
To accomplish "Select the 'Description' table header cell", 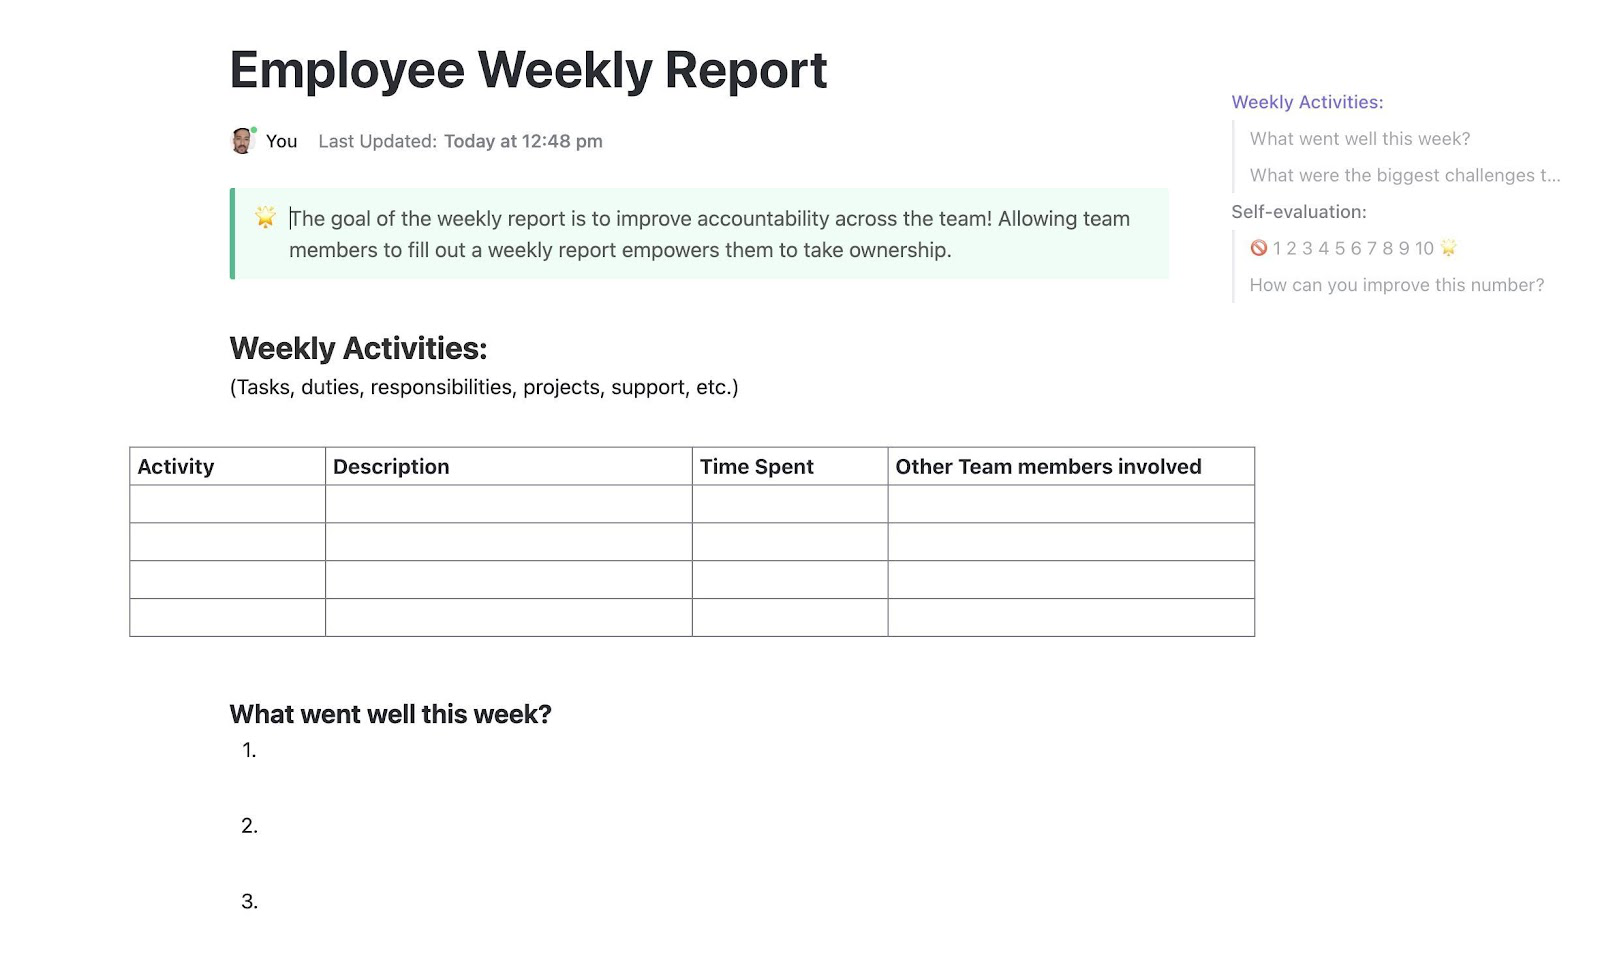I will click(x=508, y=466).
